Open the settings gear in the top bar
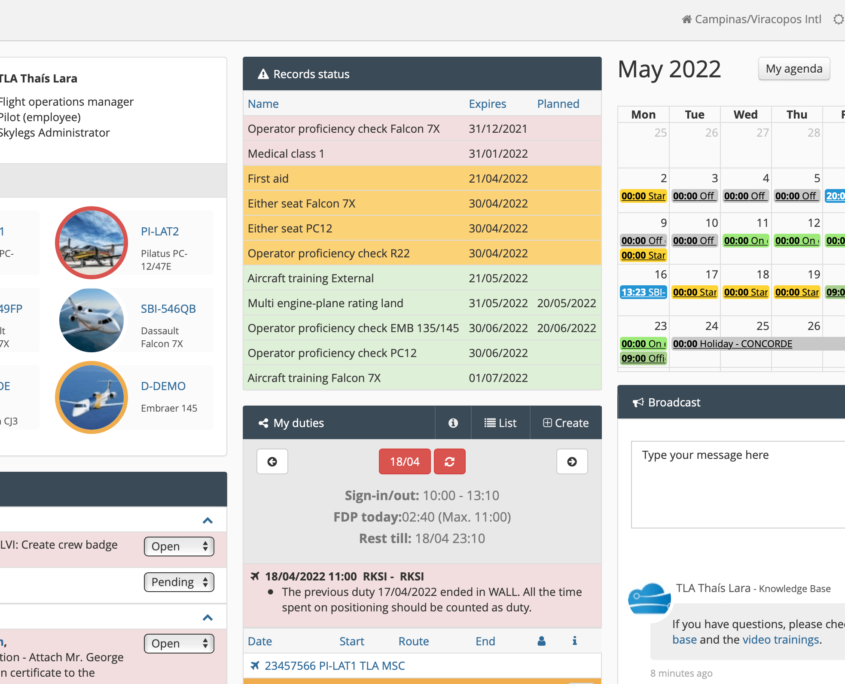The height and width of the screenshot is (684, 845). (x=837, y=19)
